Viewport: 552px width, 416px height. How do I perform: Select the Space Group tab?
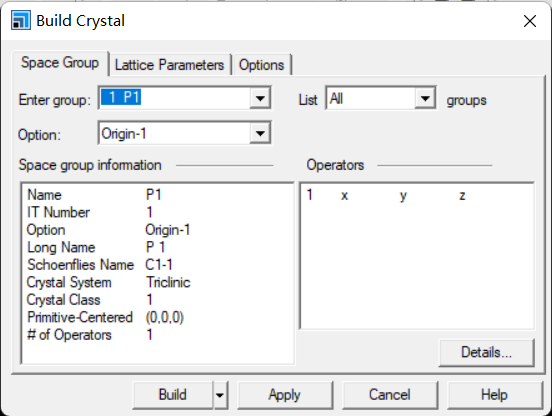click(x=60, y=63)
